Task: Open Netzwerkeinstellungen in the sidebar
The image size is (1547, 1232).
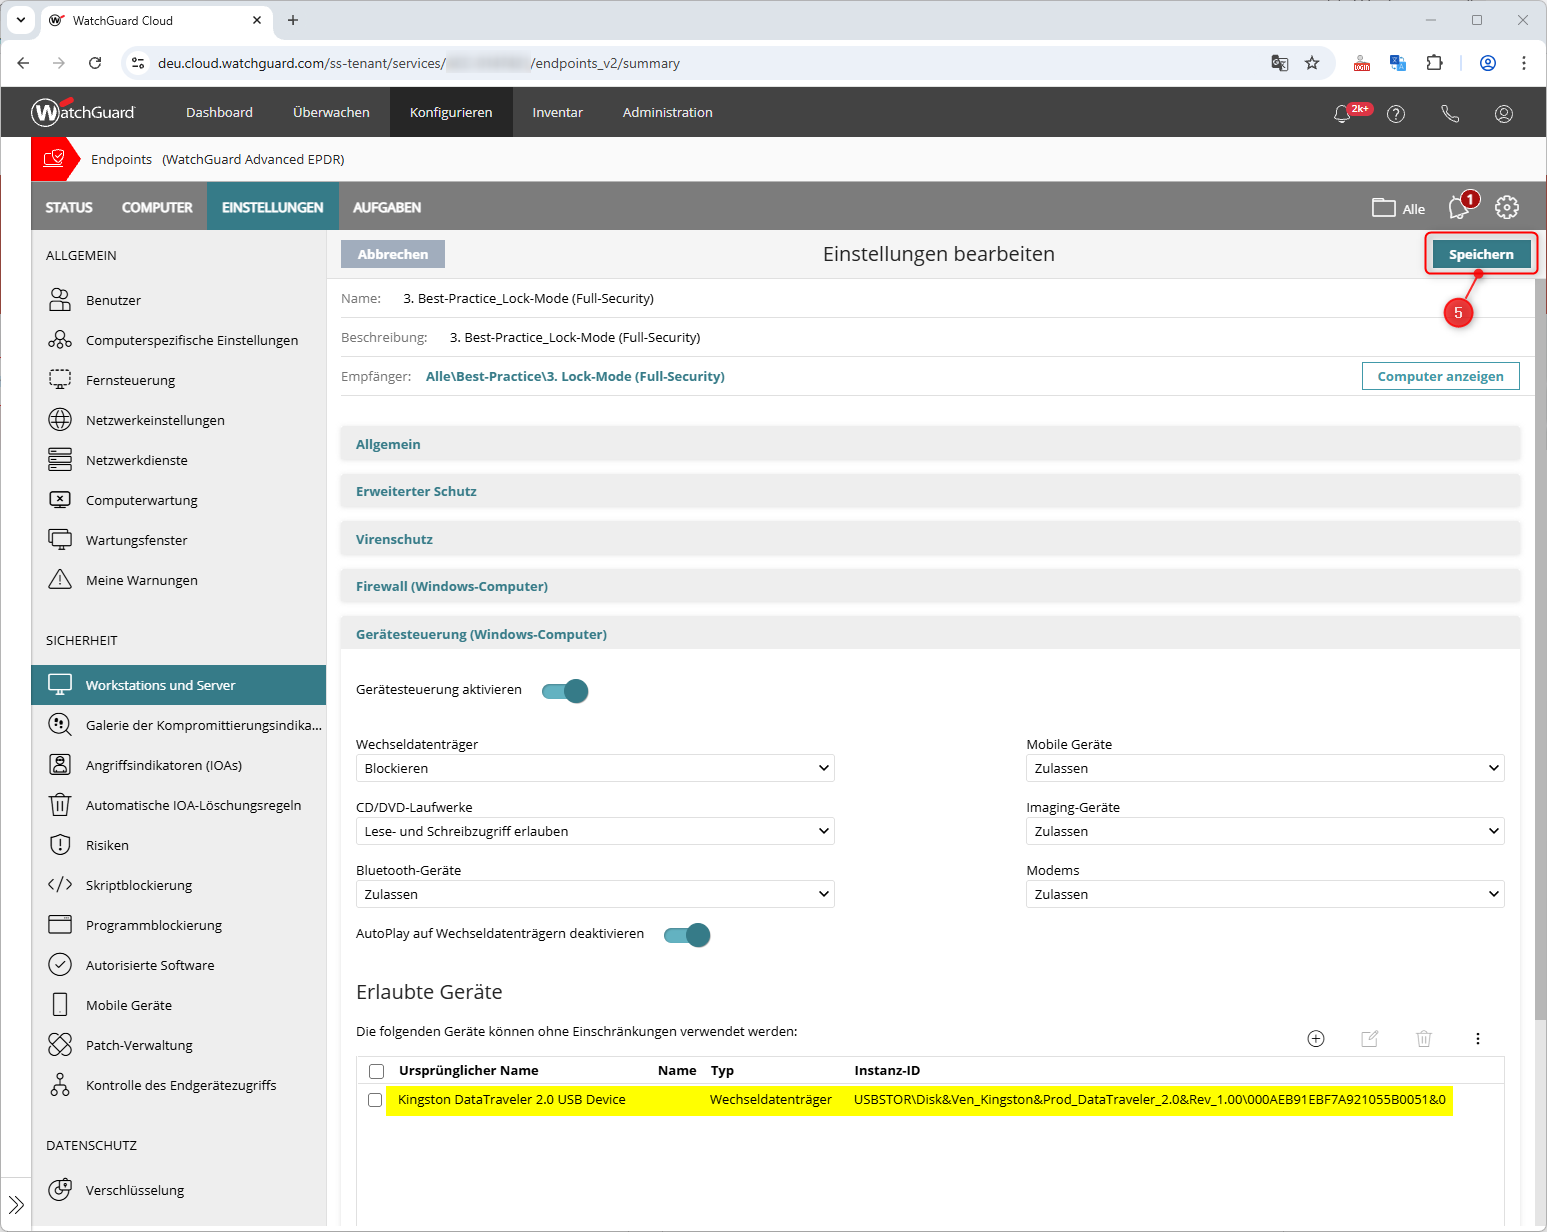Action: pos(155,420)
